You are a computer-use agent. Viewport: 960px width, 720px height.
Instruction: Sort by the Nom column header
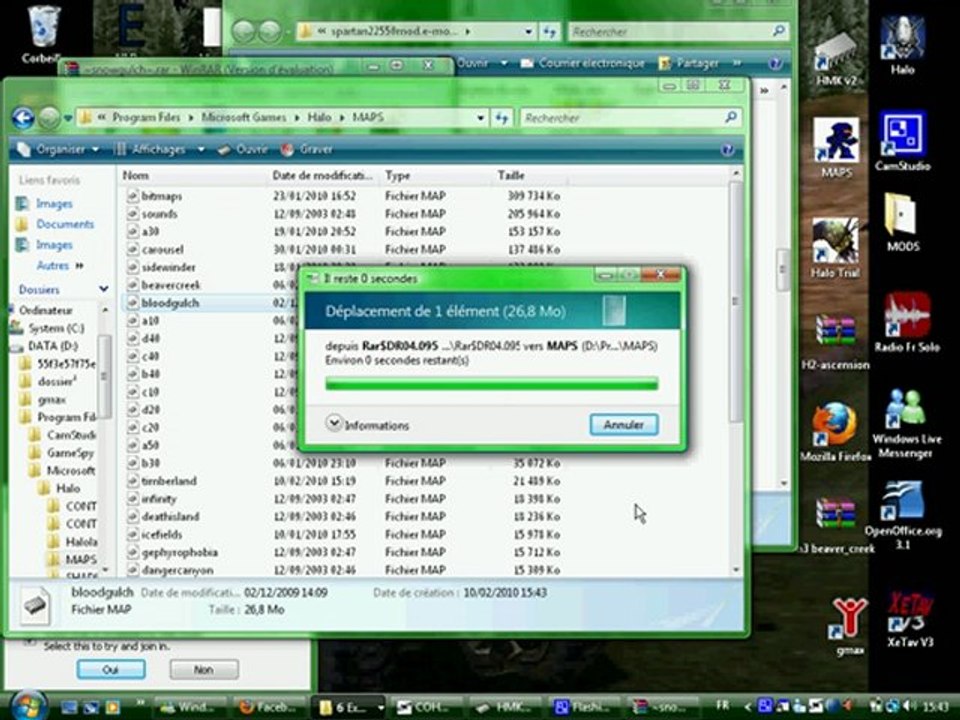pyautogui.click(x=193, y=176)
